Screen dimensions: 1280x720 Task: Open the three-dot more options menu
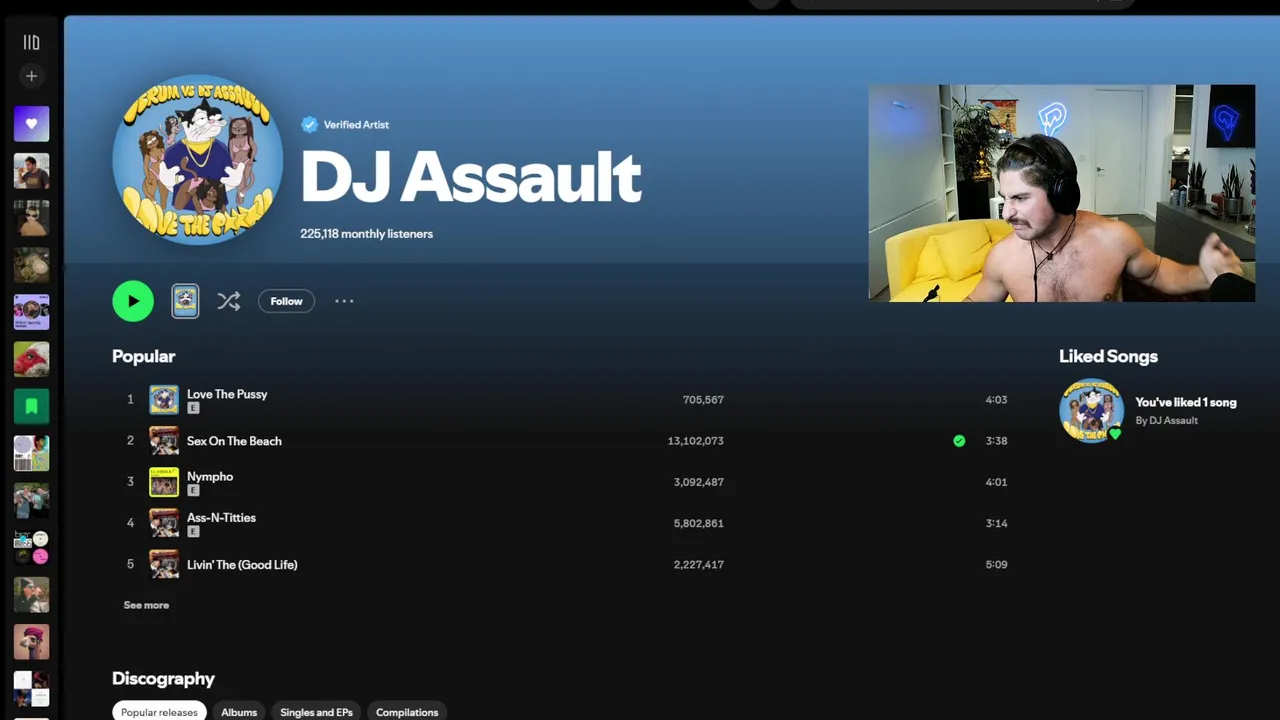click(x=344, y=301)
